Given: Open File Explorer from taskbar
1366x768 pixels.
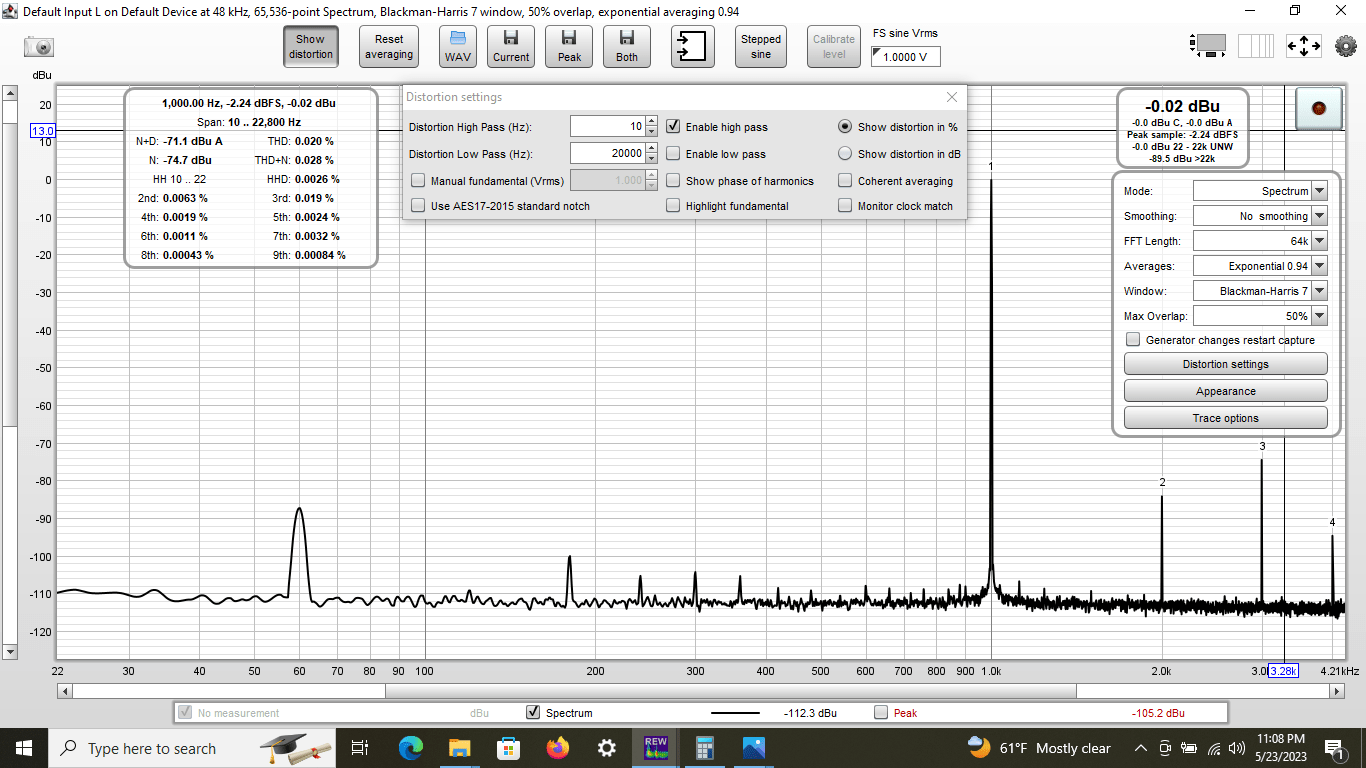Looking at the screenshot, I should (459, 748).
